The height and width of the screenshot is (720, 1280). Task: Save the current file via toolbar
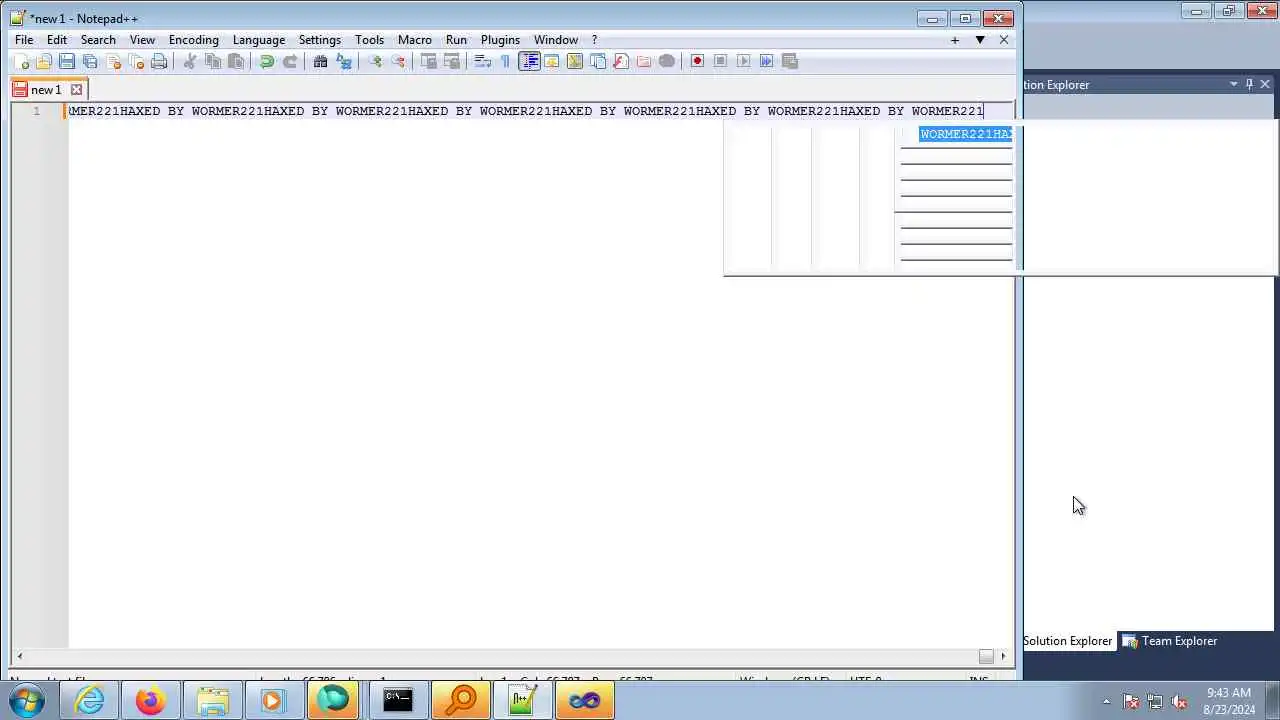click(67, 61)
